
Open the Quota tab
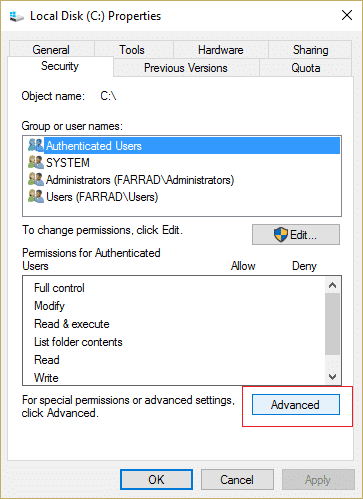click(x=306, y=68)
